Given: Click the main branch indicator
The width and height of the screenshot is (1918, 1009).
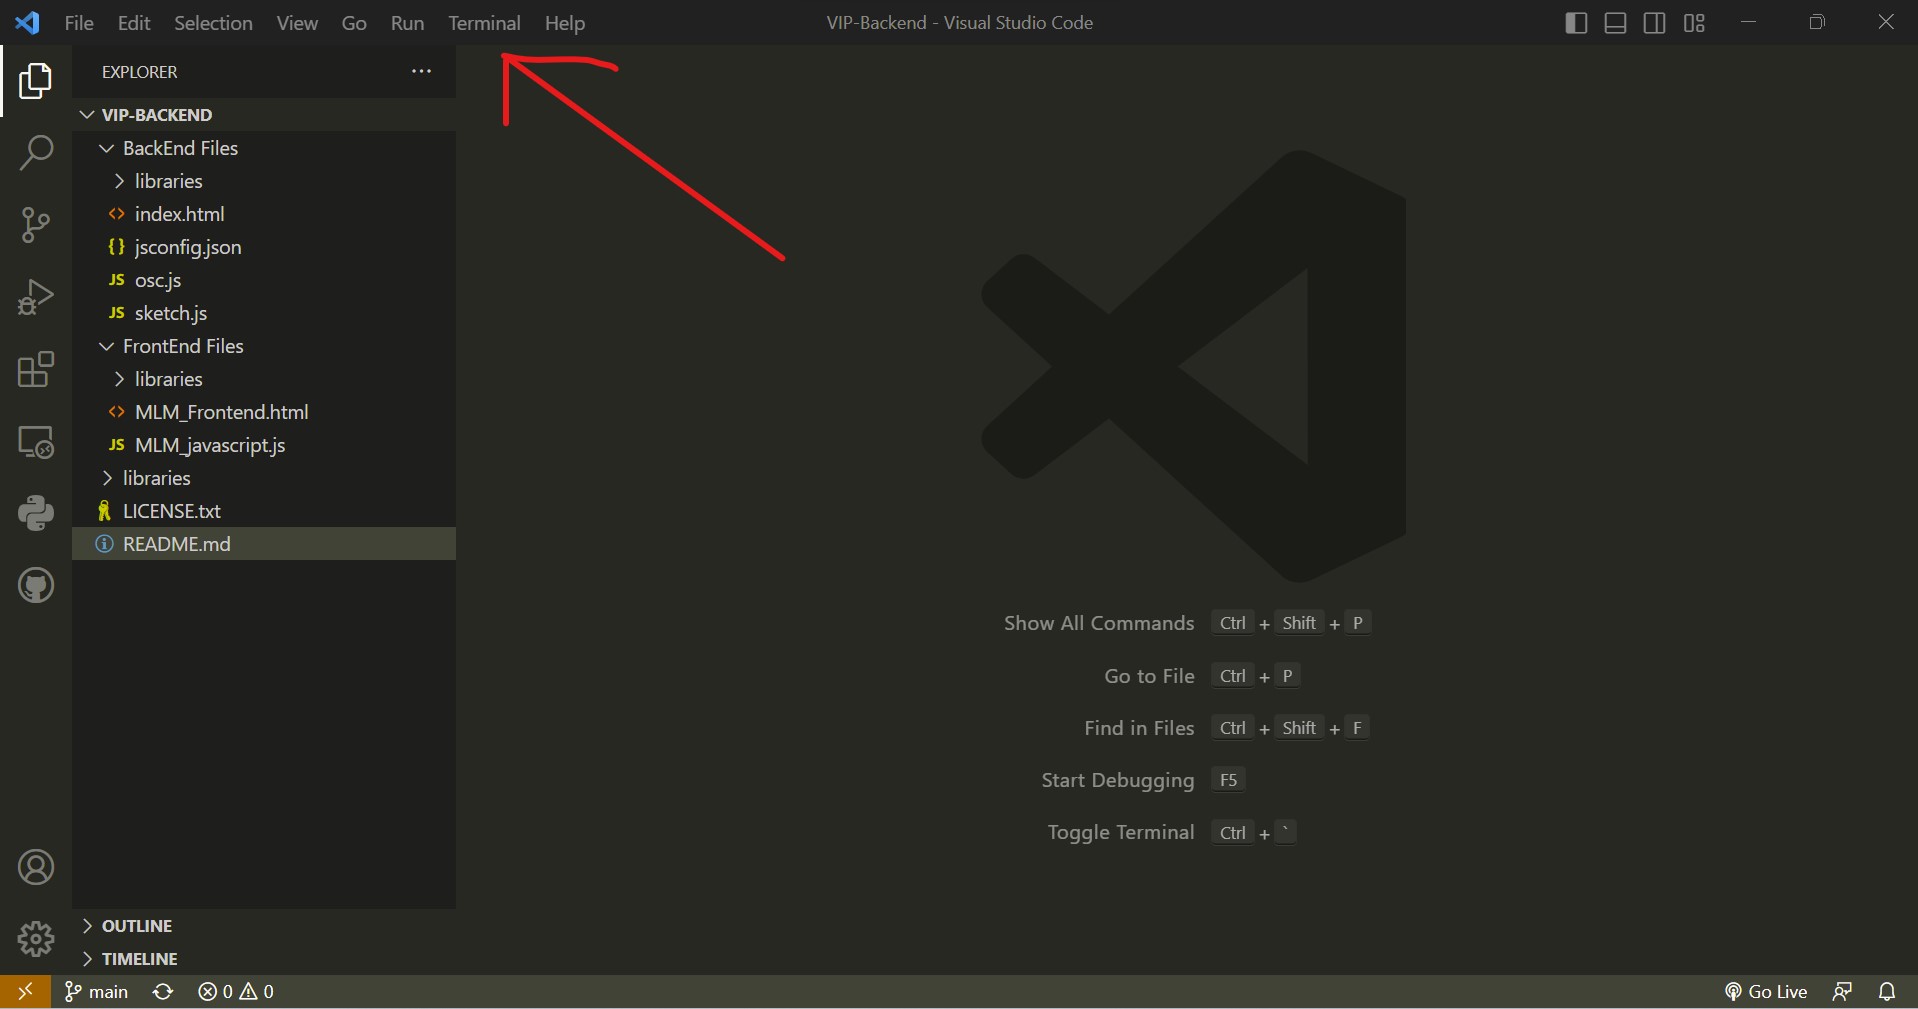Looking at the screenshot, I should click(97, 991).
